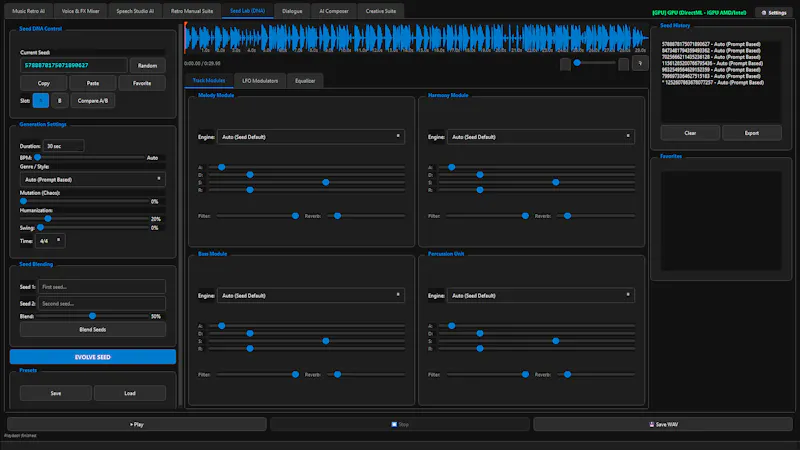Open the Percussion Unit Engine dropdown
Viewport: 800px width, 450px height.
[x=541, y=295]
